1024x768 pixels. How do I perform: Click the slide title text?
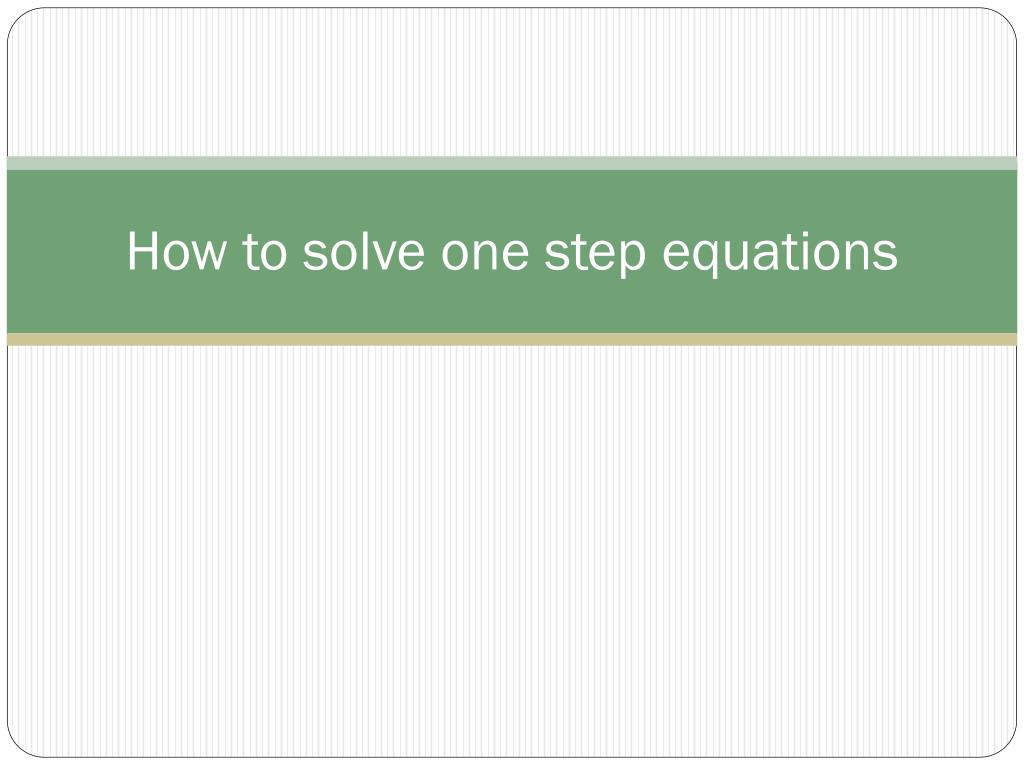(x=512, y=251)
